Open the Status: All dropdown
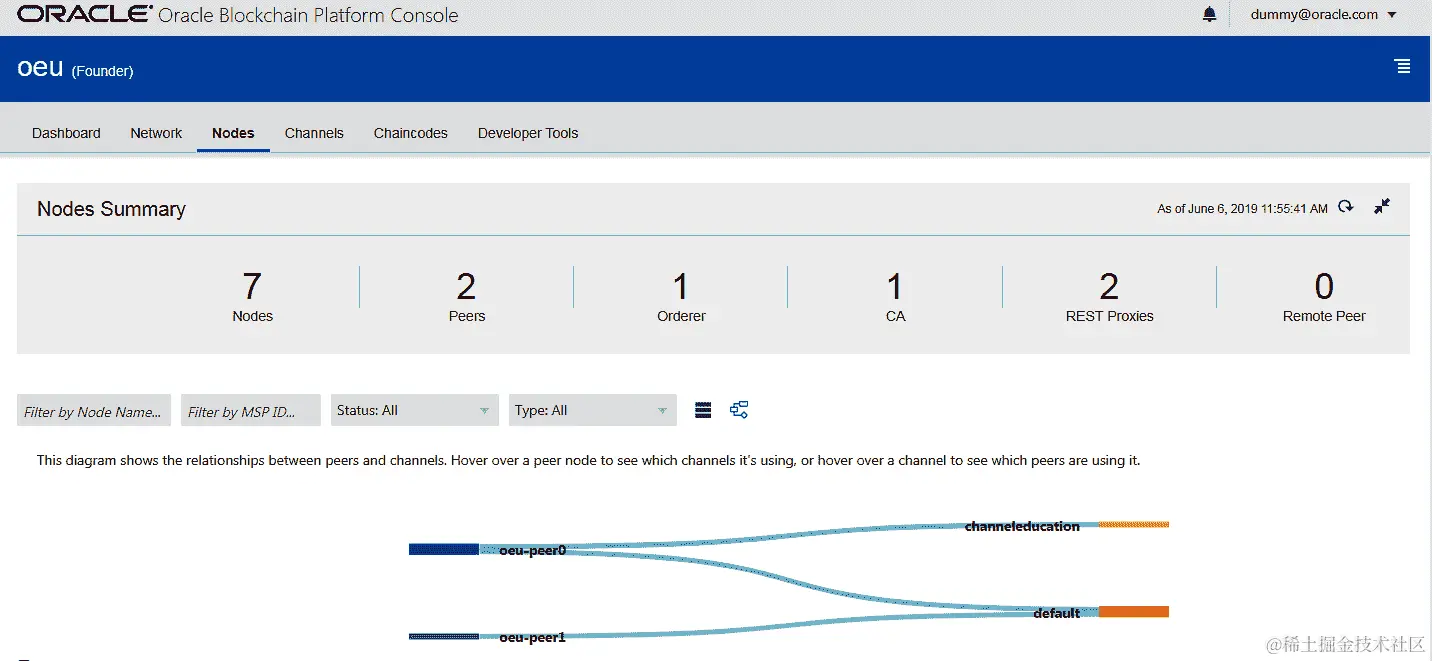The height and width of the screenshot is (661, 1432). 415,410
